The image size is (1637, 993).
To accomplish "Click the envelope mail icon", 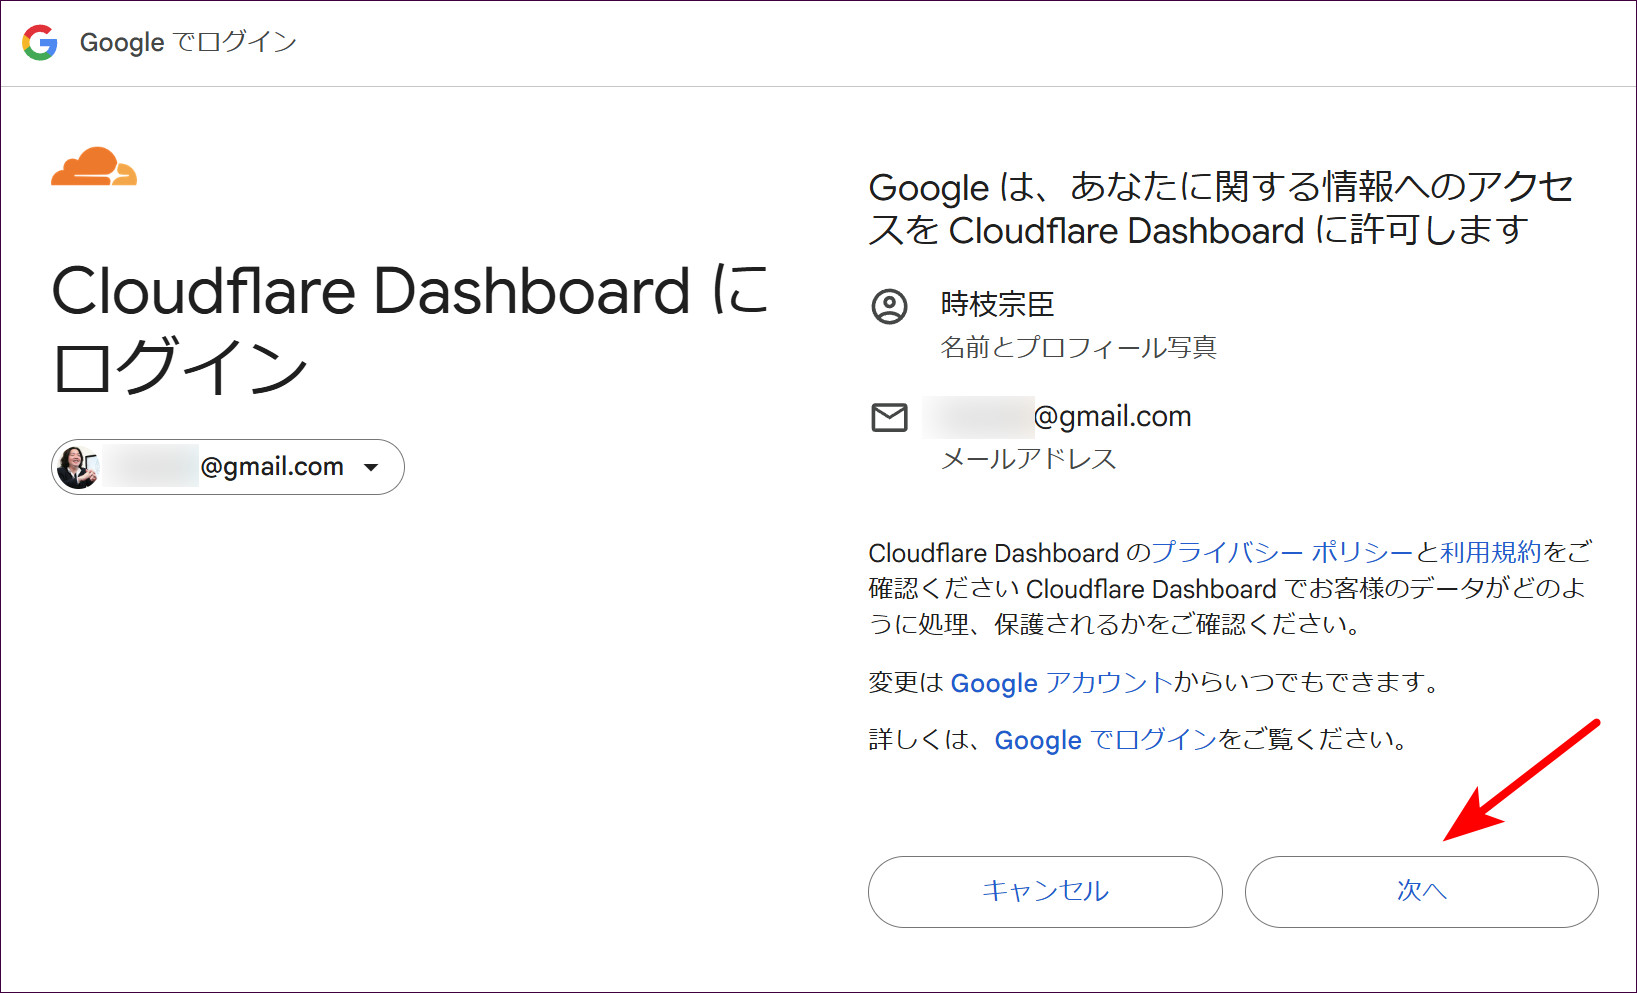I will [889, 417].
